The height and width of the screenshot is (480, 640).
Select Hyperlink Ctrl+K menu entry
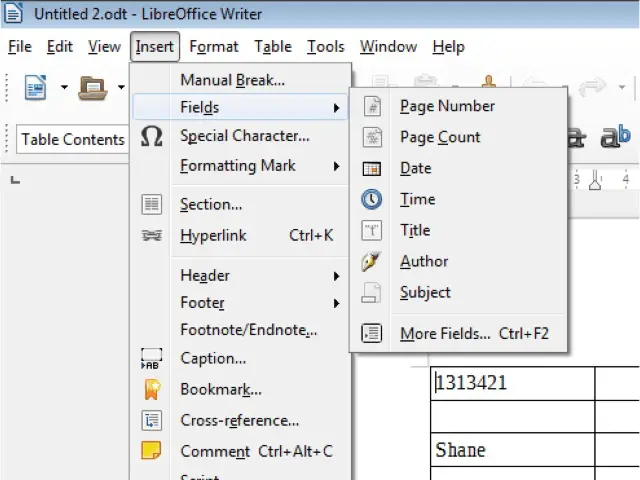pos(241,236)
